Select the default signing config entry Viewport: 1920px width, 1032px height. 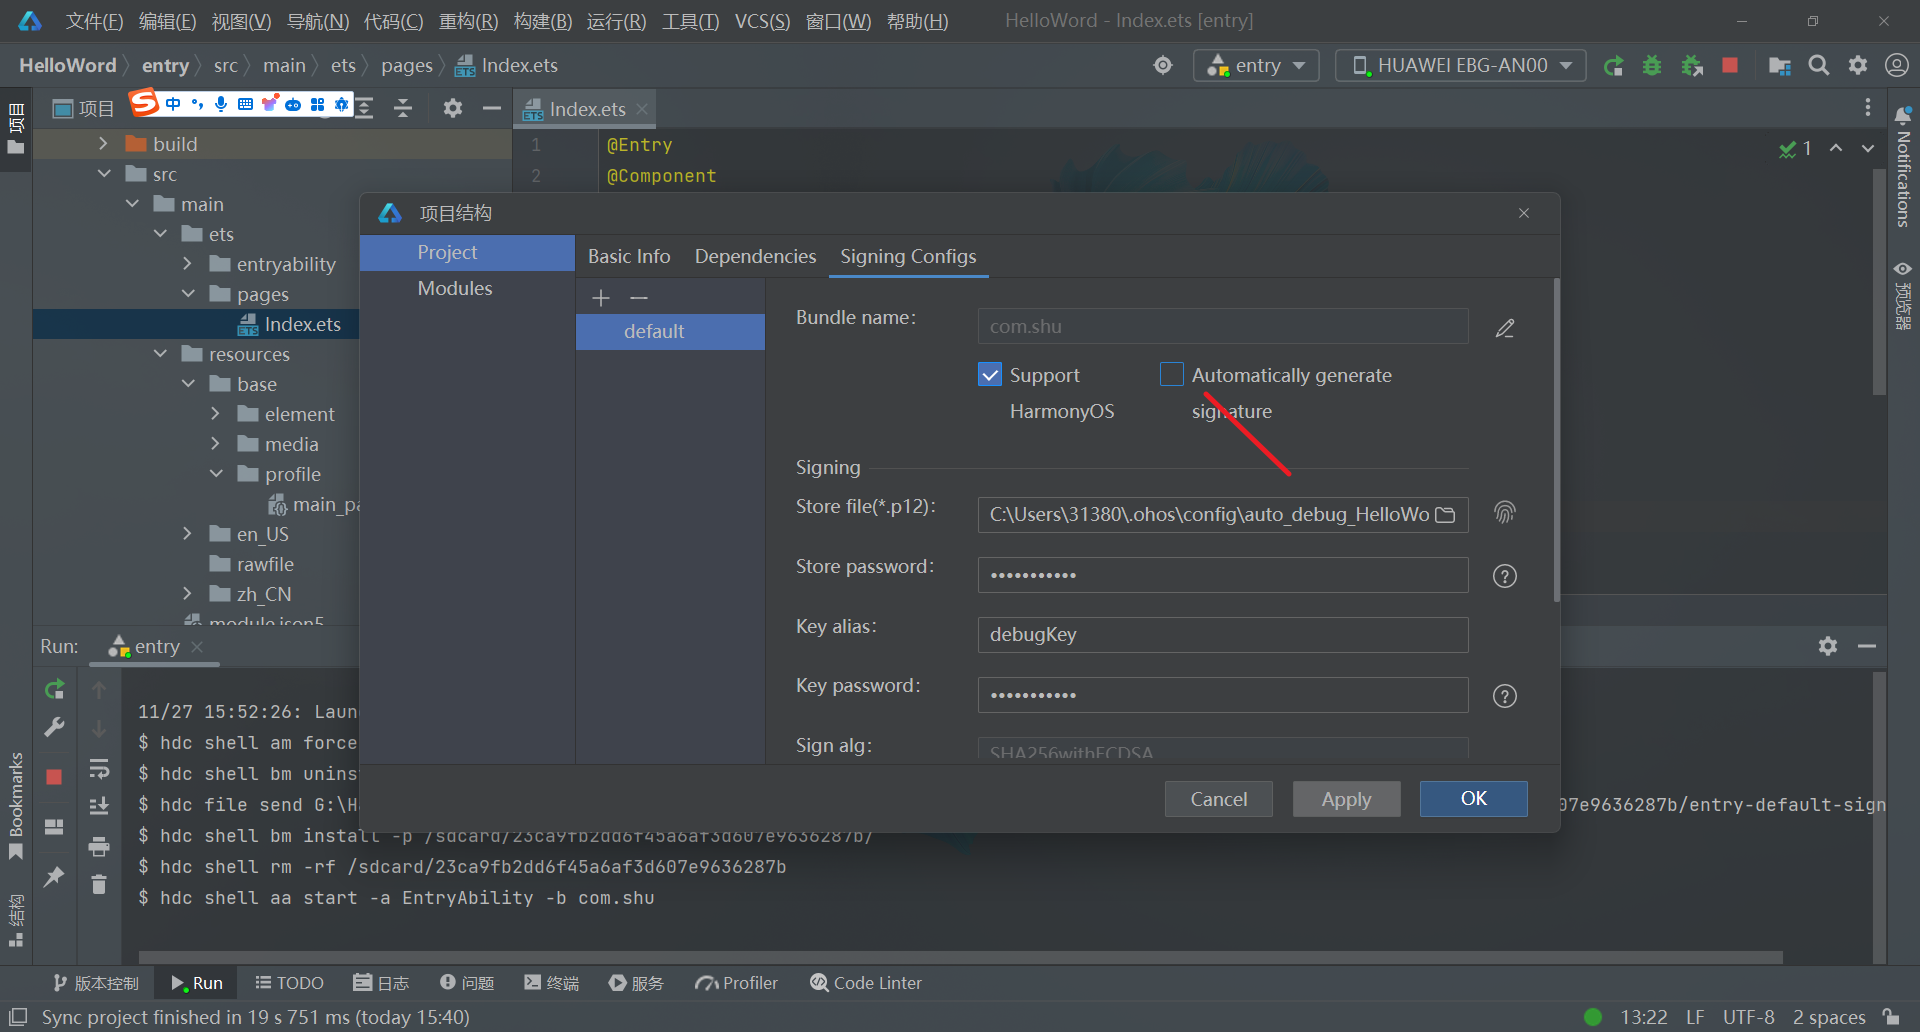point(670,332)
